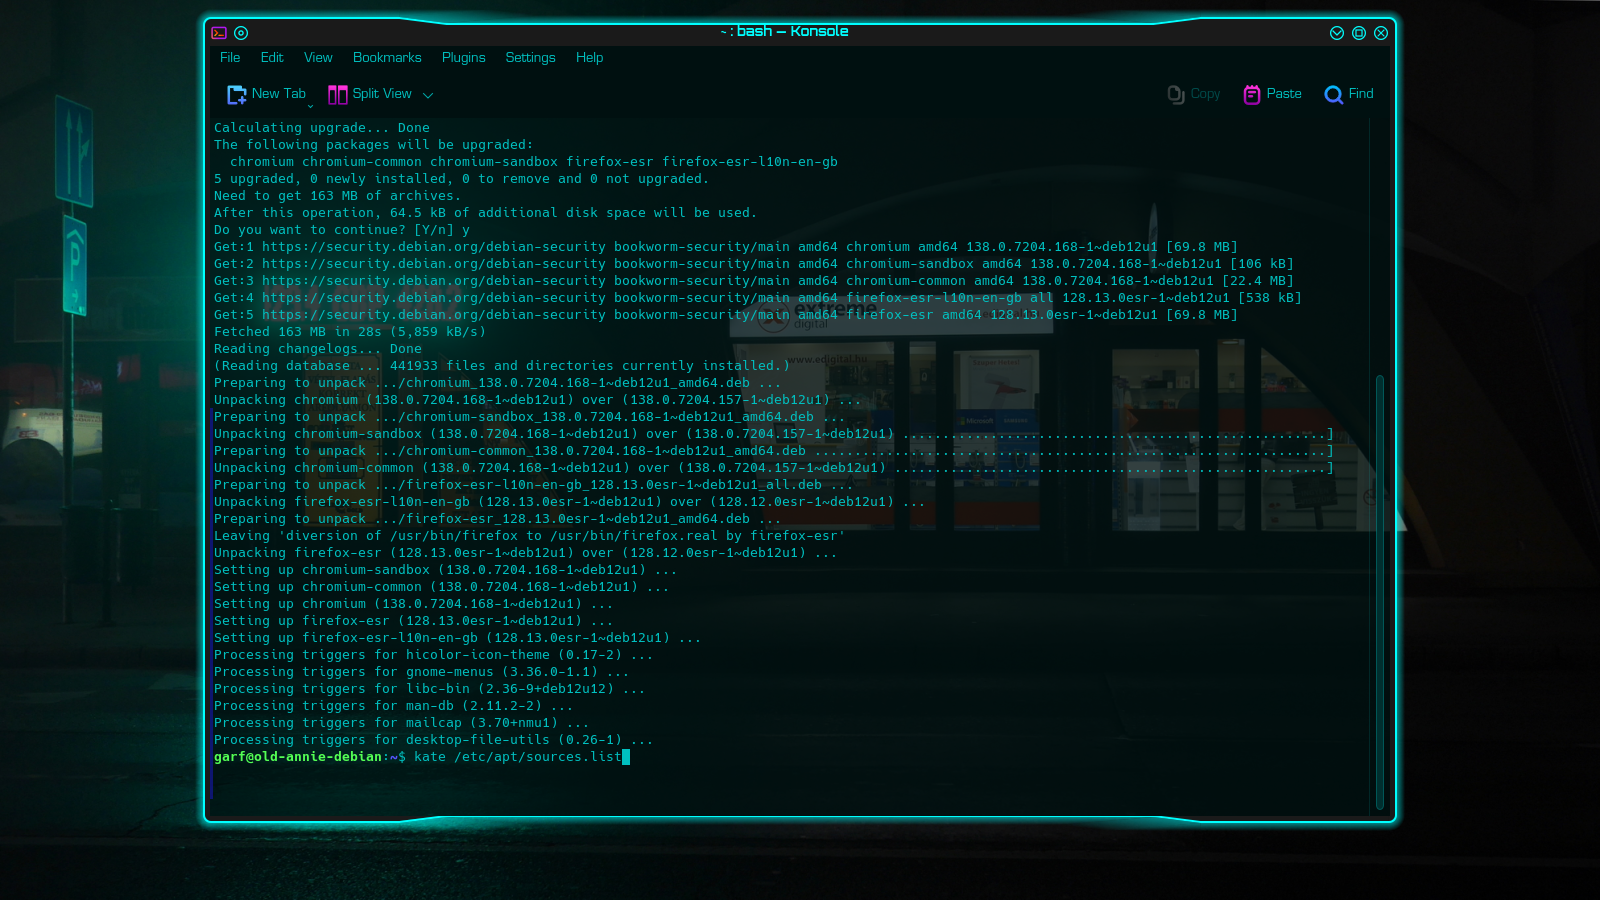Click the 'The following packages will be upgraded:' line
The width and height of the screenshot is (1600, 900).
pos(374,145)
